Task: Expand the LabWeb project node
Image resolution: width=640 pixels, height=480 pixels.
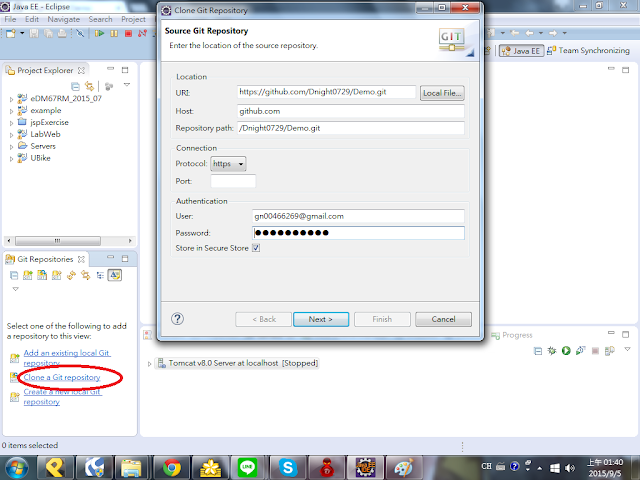Action: pyautogui.click(x=11, y=135)
